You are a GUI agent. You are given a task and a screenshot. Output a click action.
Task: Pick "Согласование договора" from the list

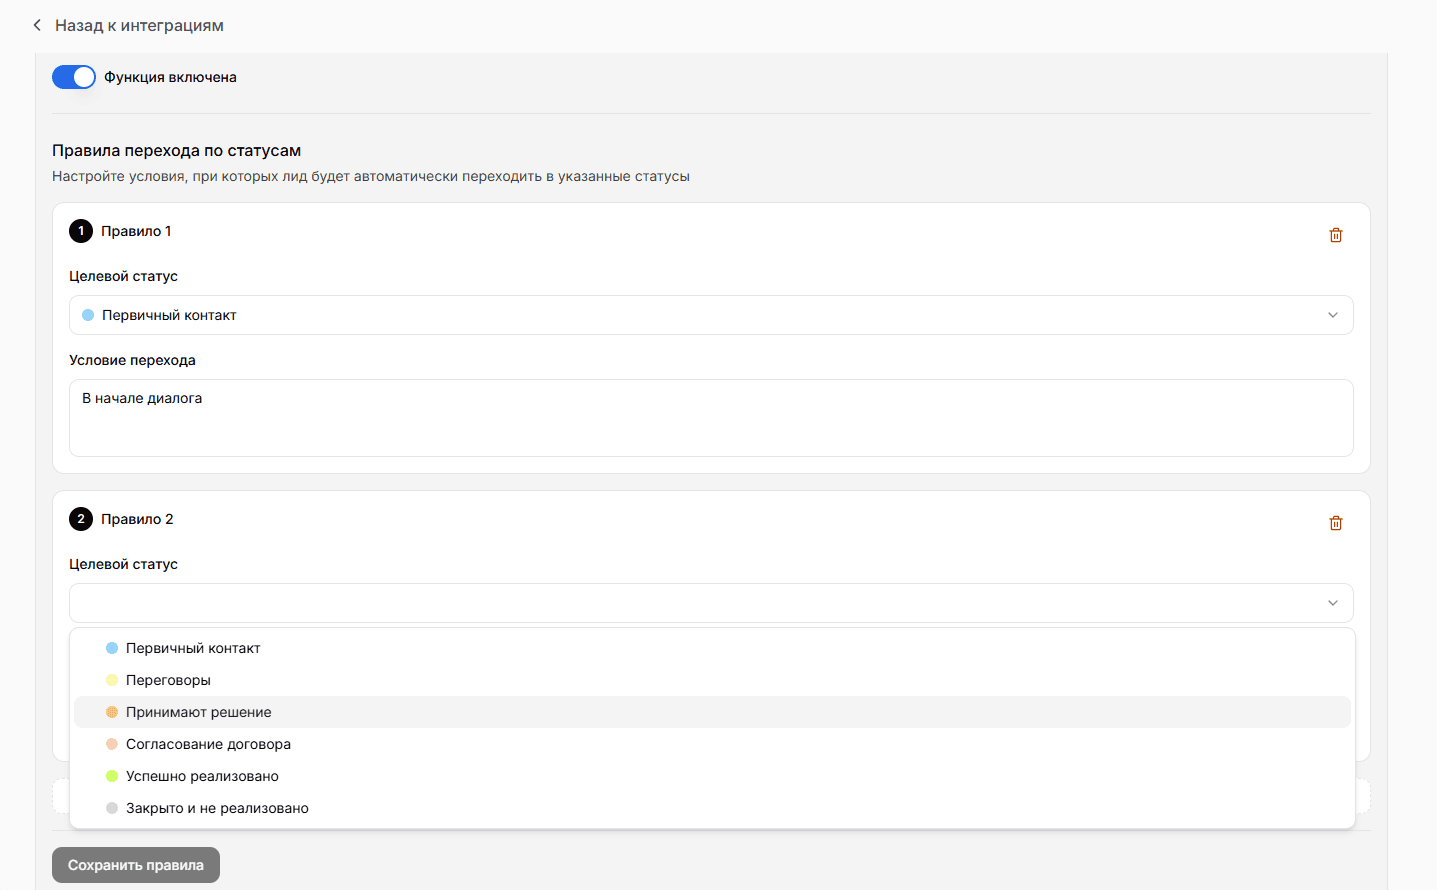pyautogui.click(x=208, y=744)
